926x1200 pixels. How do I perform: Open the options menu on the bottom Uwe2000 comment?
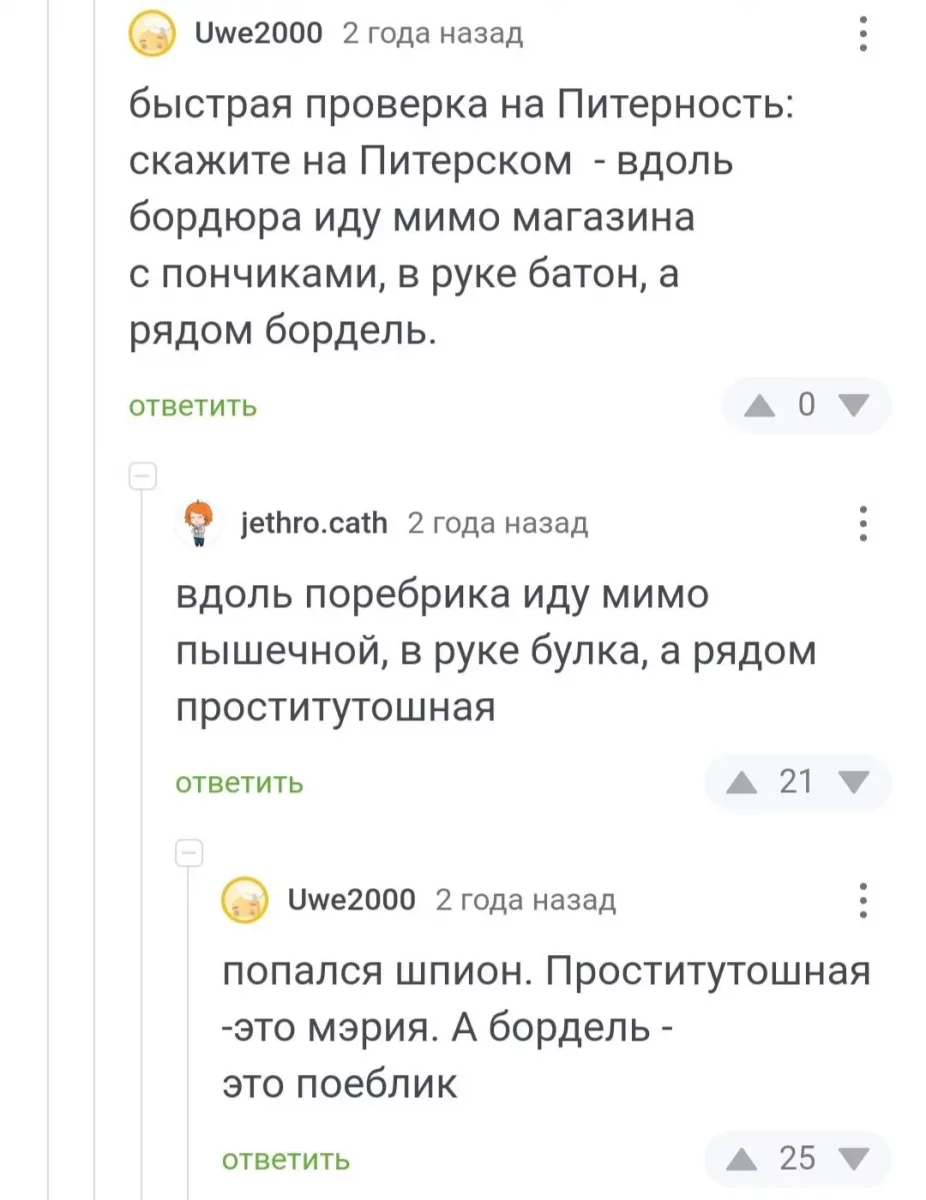[x=862, y=900]
